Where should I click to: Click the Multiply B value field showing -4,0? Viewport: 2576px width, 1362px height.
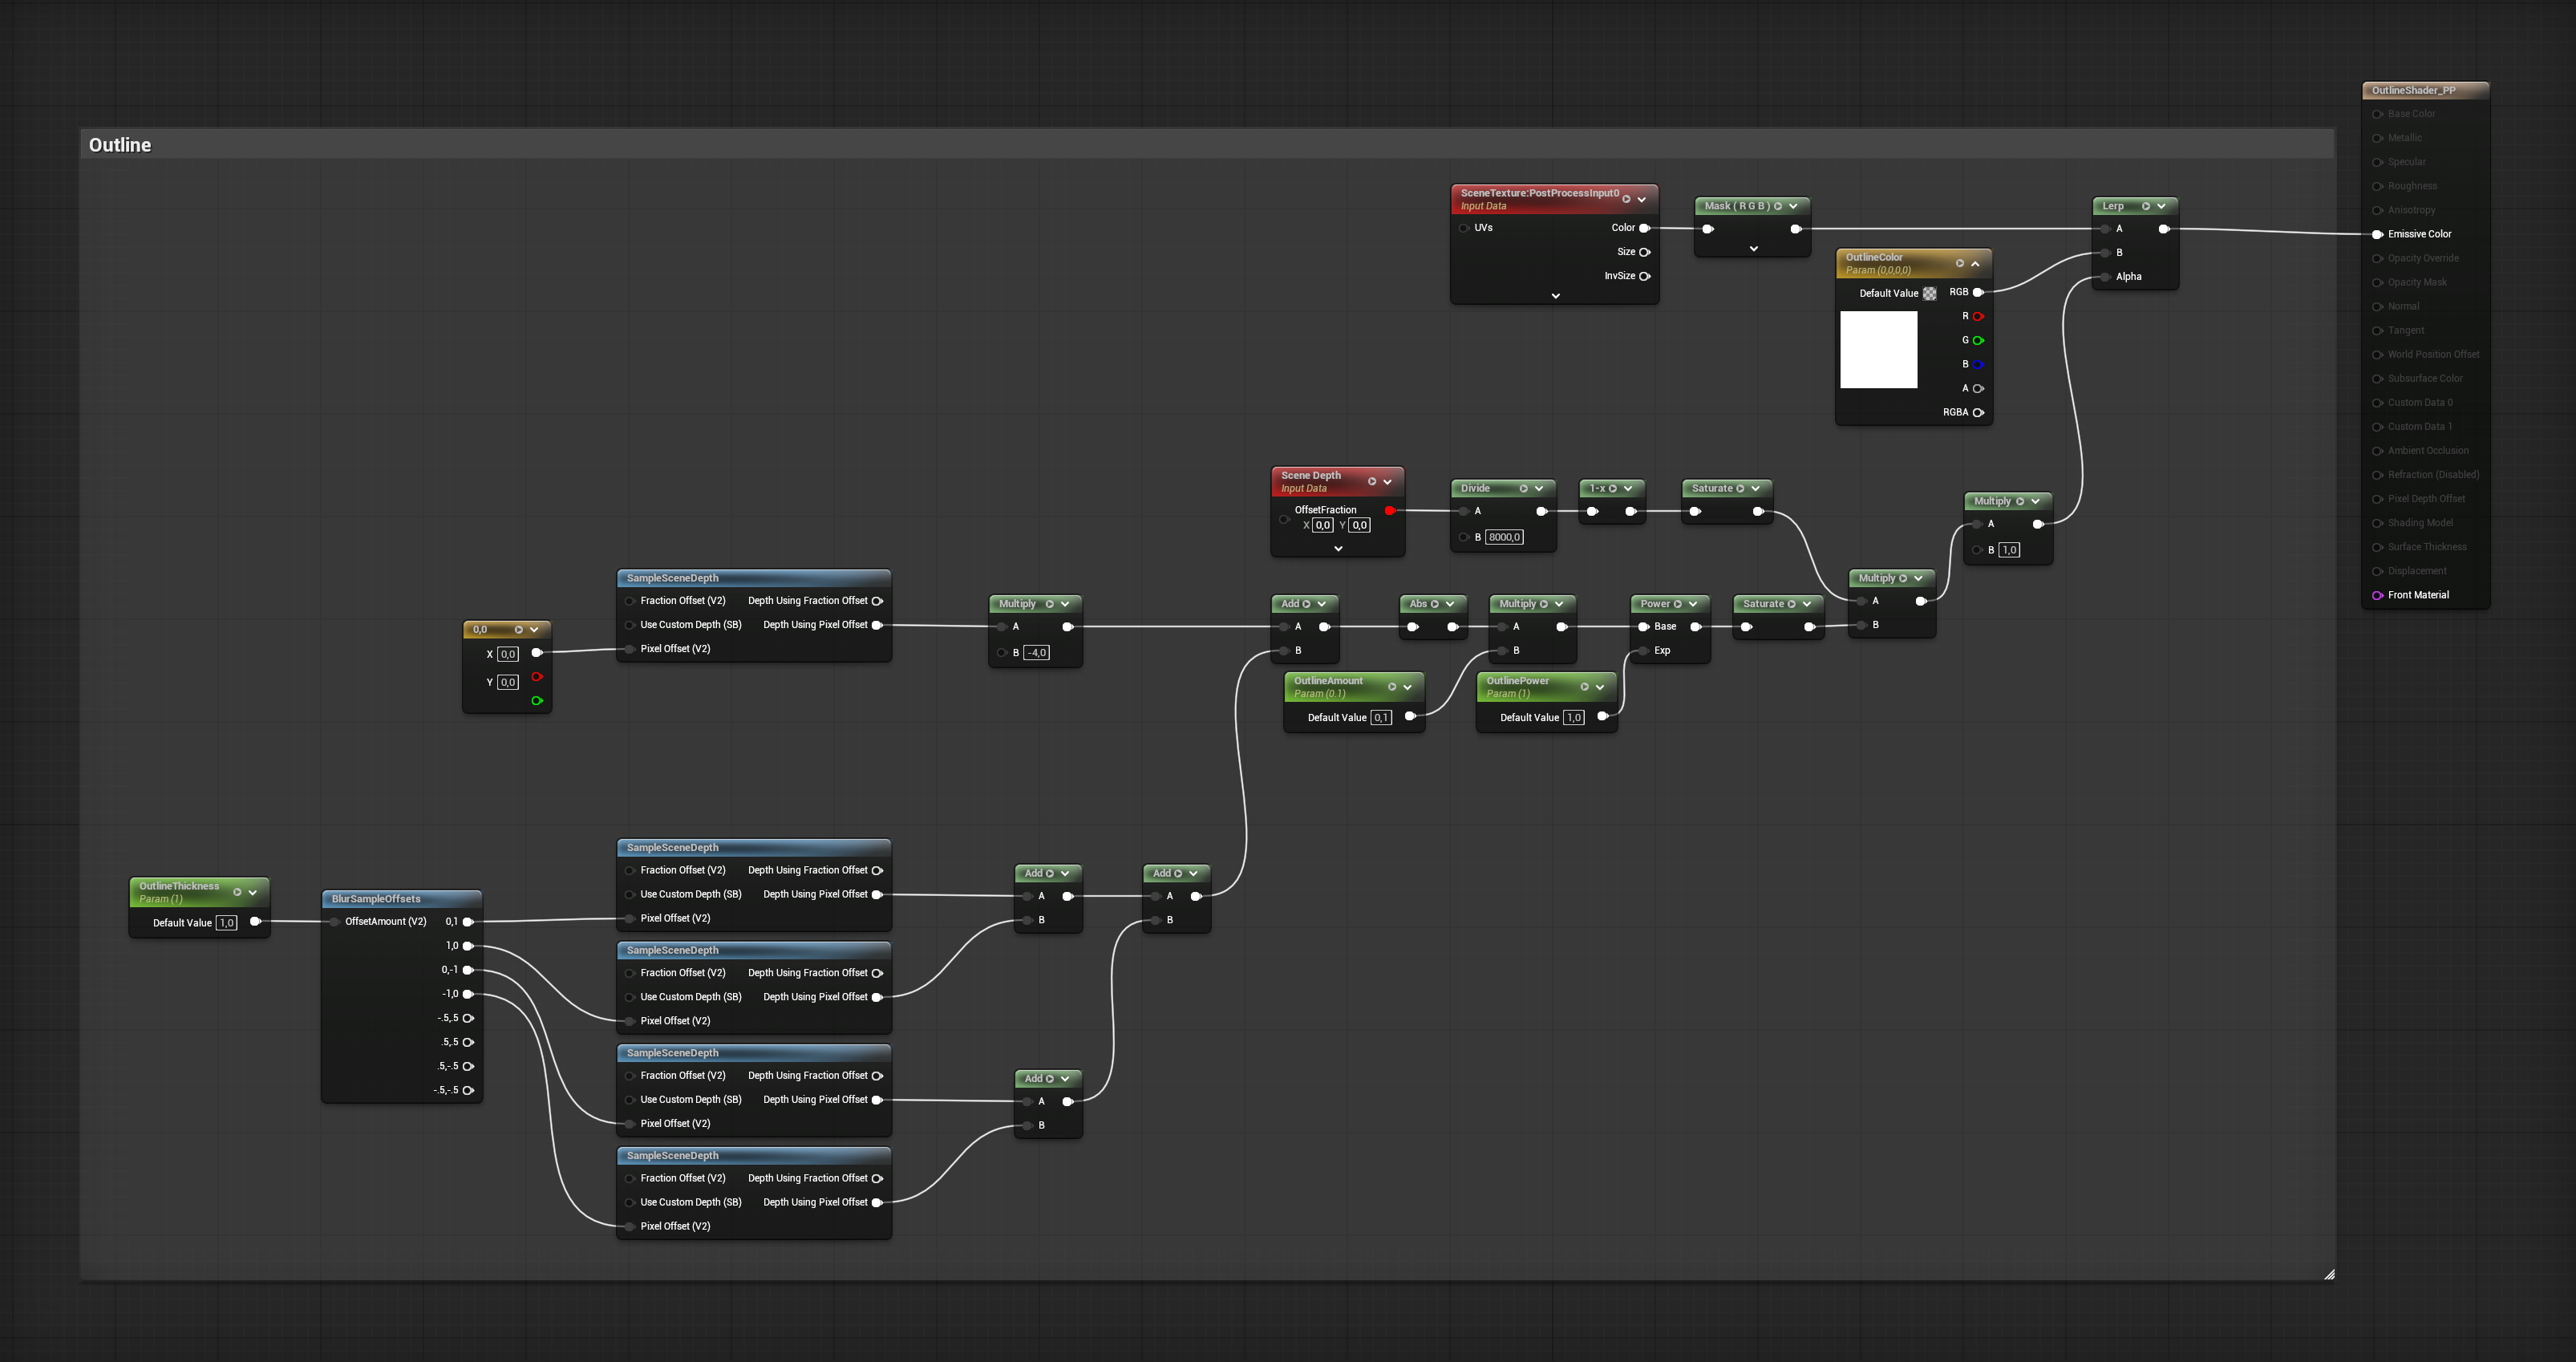tap(1037, 653)
